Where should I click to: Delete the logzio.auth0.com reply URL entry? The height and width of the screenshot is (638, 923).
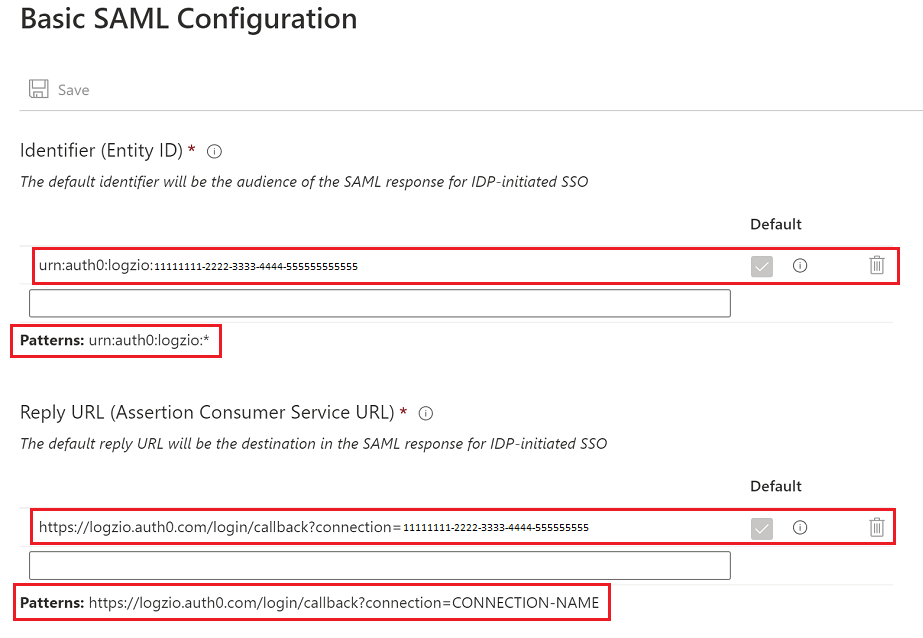(x=876, y=527)
